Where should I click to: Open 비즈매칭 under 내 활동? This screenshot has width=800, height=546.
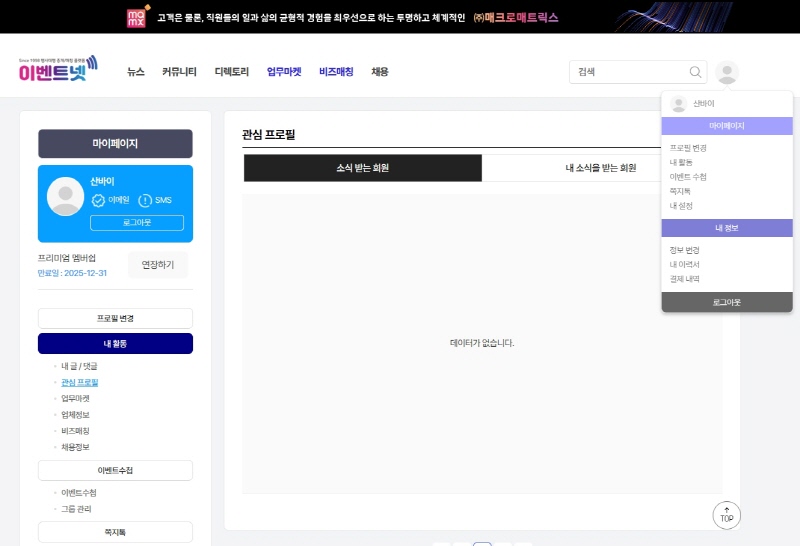(76, 431)
